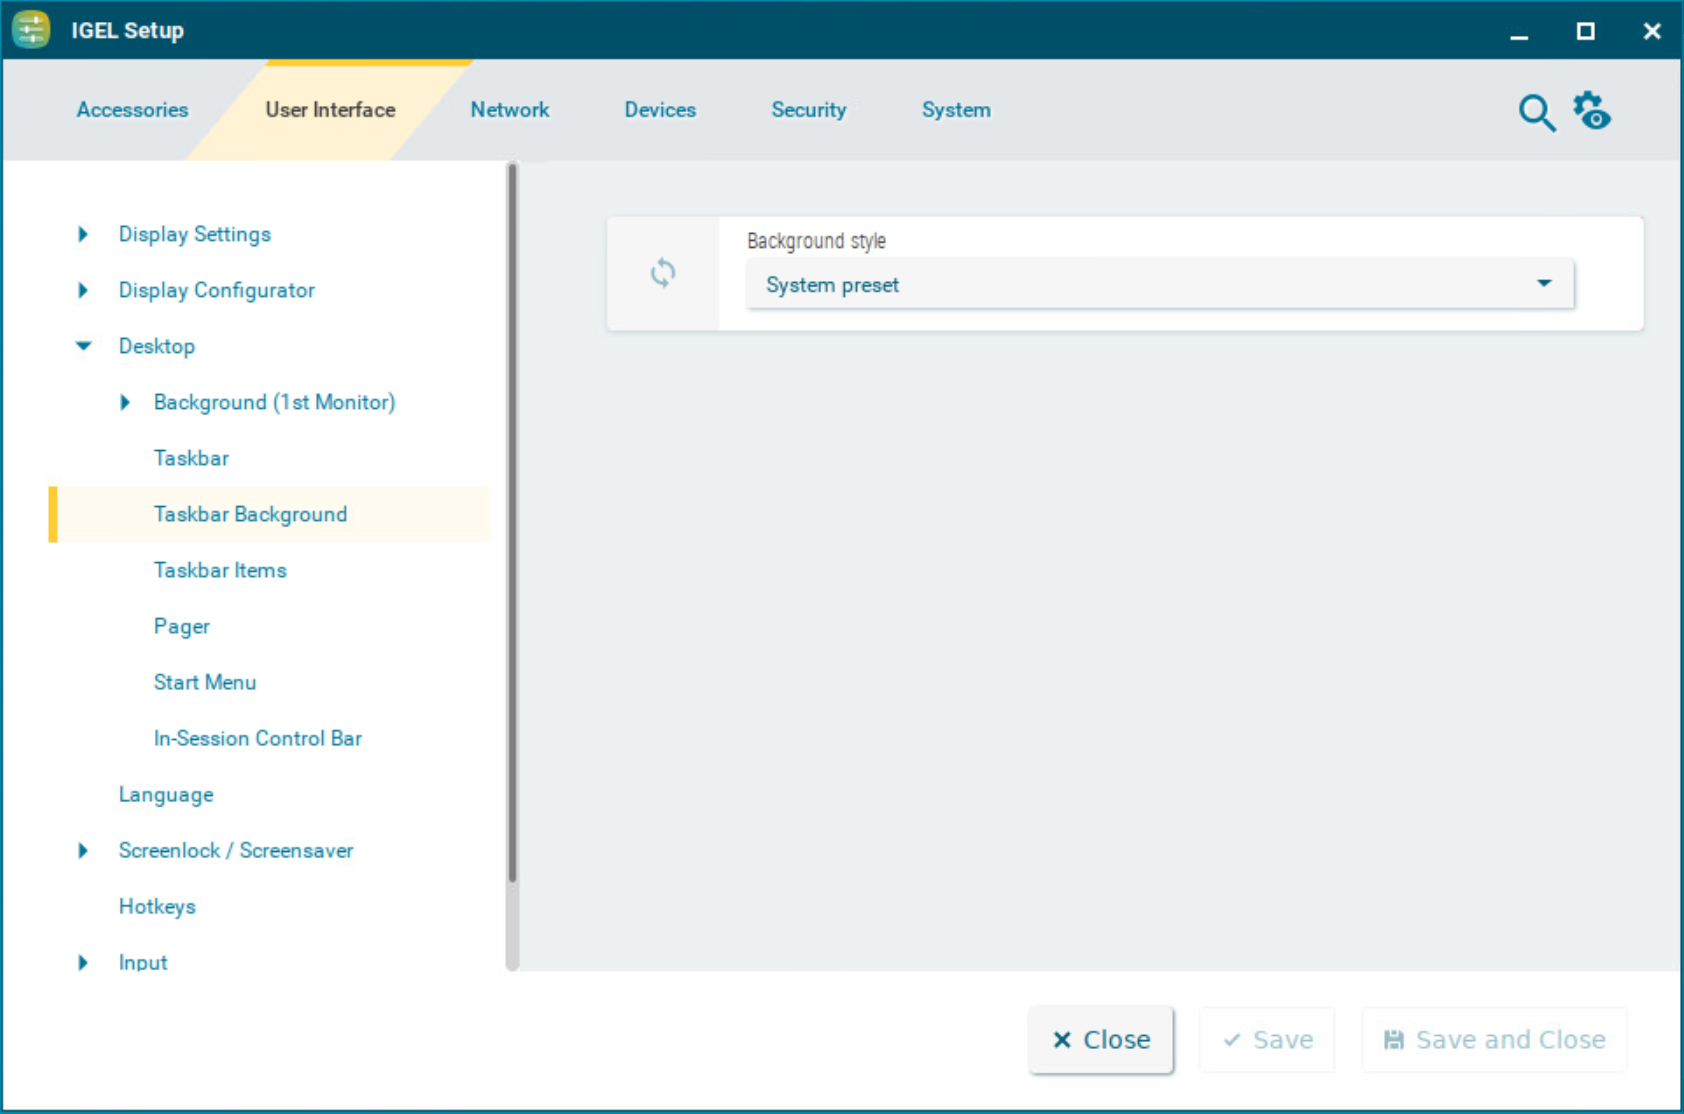This screenshot has width=1684, height=1114.
Task: Collapse the Desktop tree section
Action: (x=83, y=346)
